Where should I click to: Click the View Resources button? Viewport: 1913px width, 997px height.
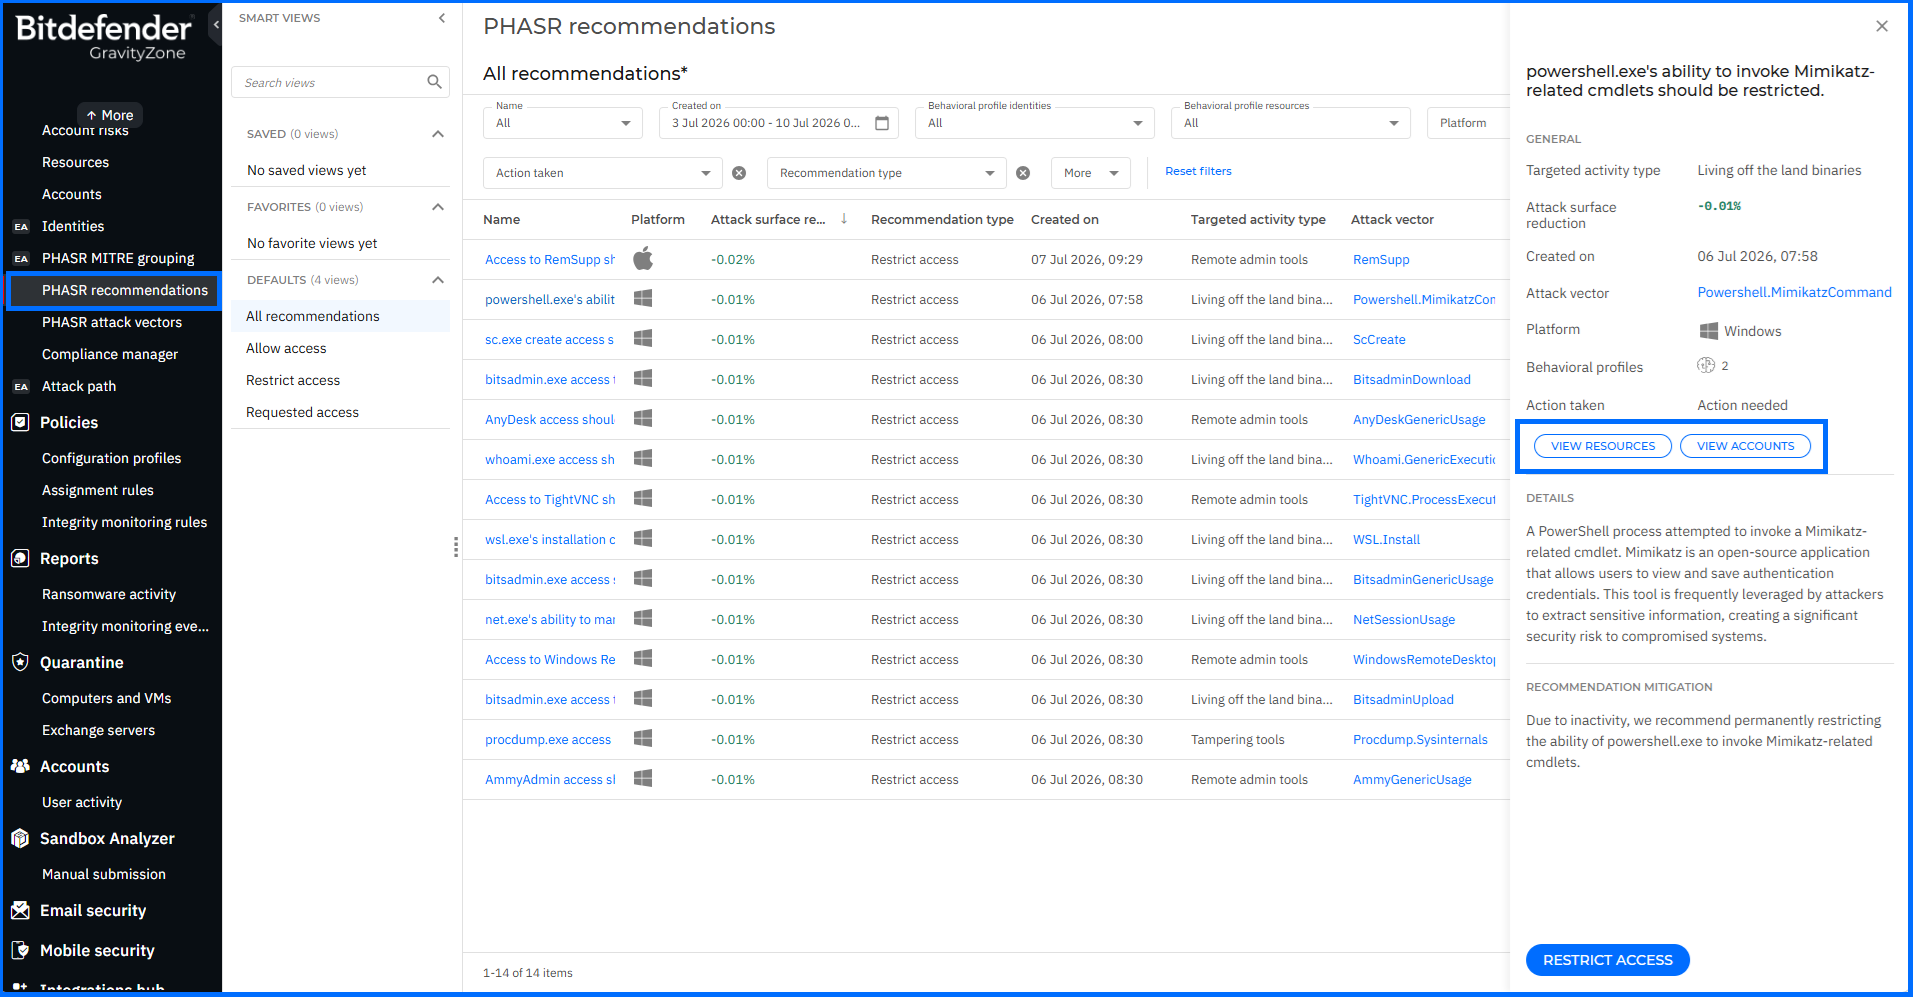1603,446
